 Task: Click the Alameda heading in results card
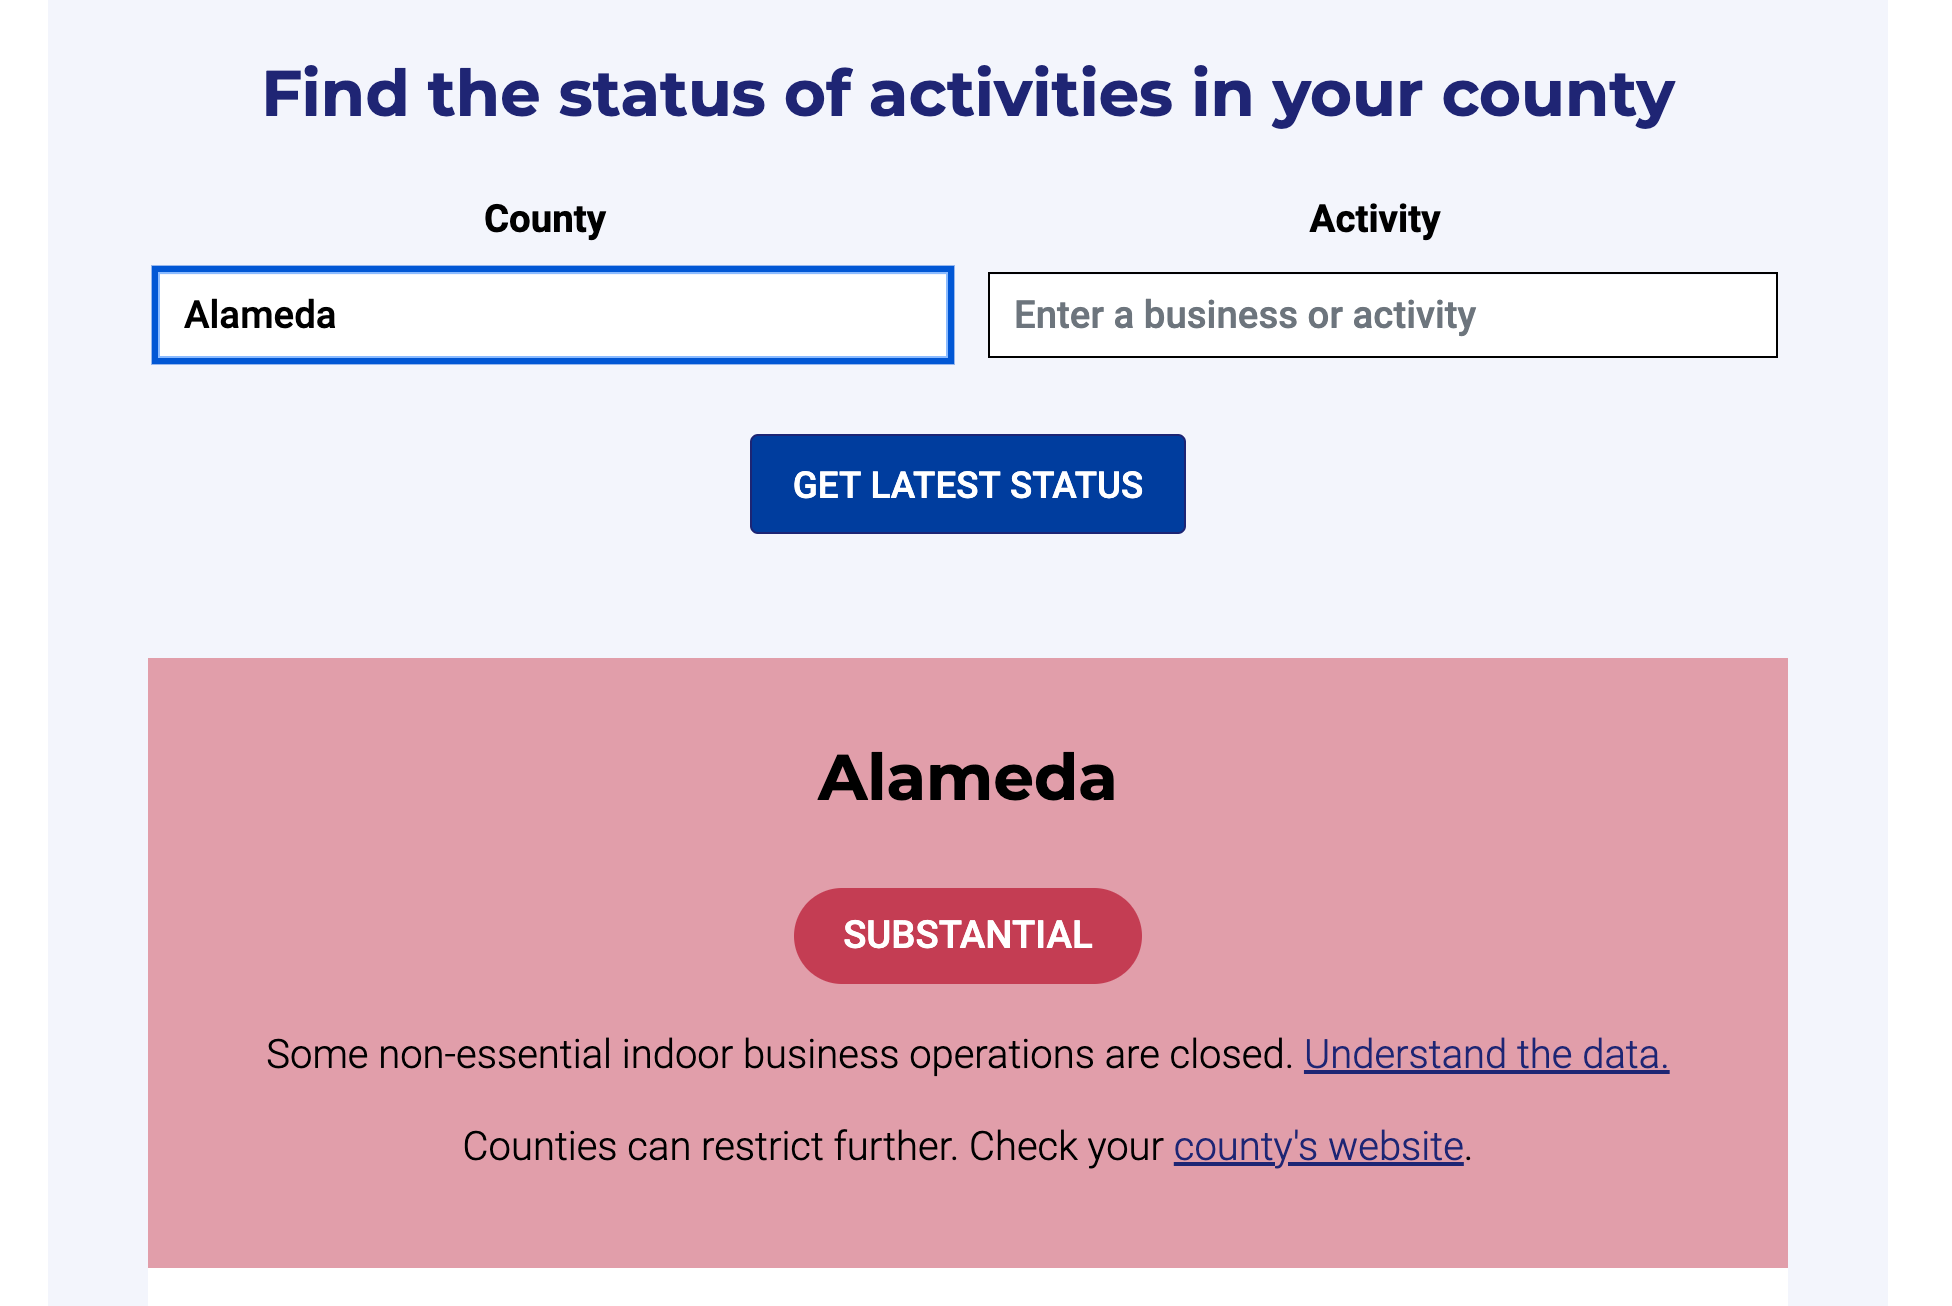pyautogui.click(x=967, y=778)
